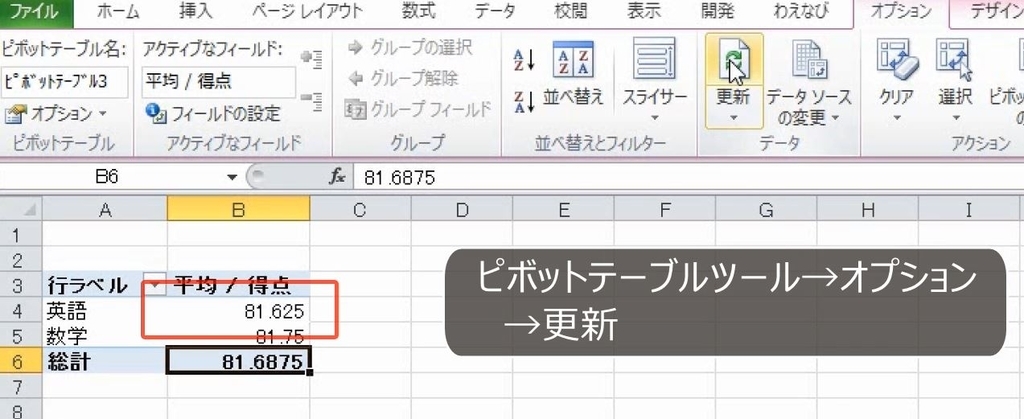Select row 6 header
Image resolution: width=1024 pixels, height=419 pixels.
coord(20,362)
